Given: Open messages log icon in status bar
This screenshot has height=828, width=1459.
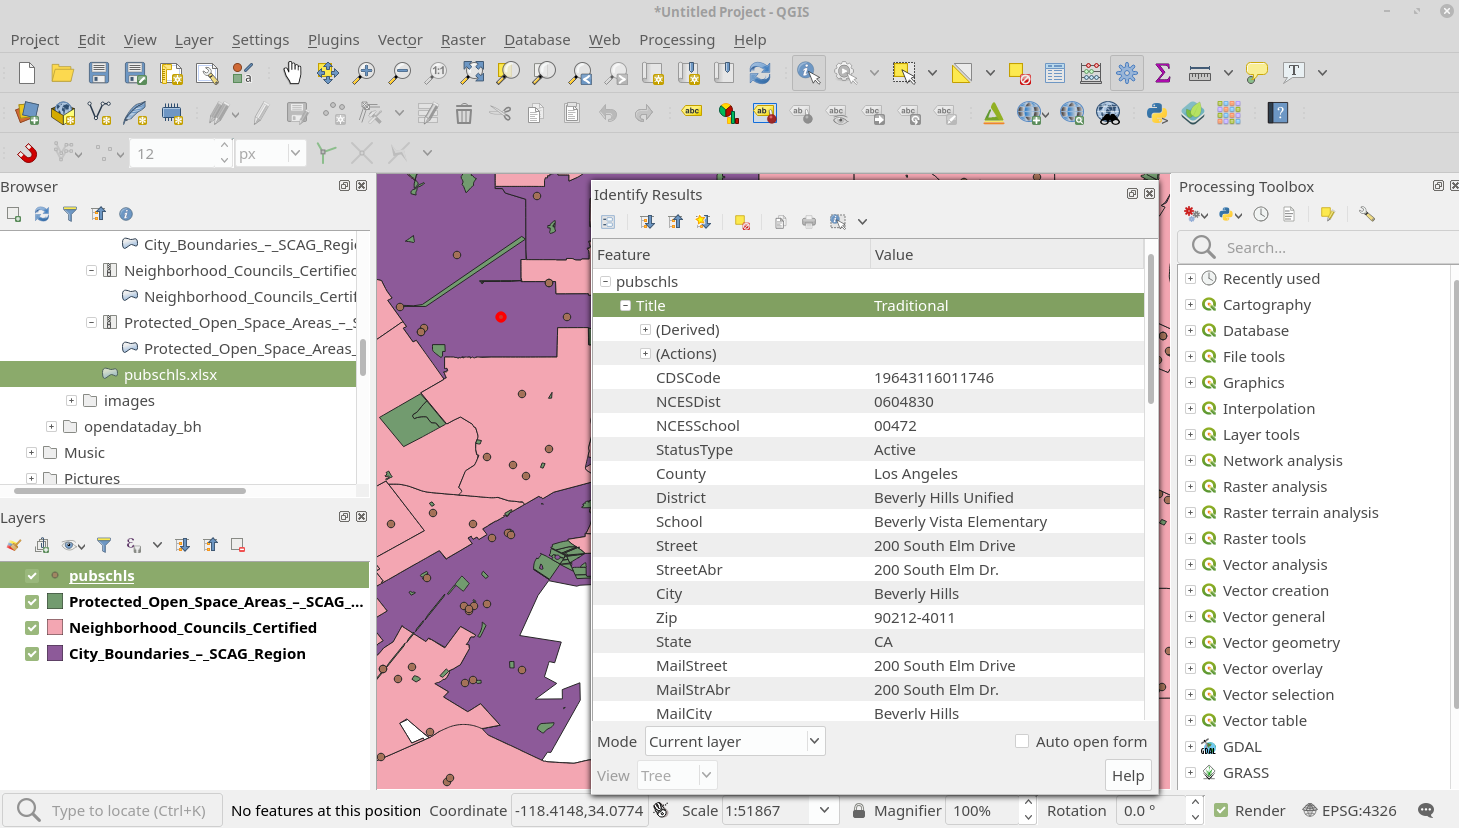Looking at the screenshot, I should [x=1427, y=810].
